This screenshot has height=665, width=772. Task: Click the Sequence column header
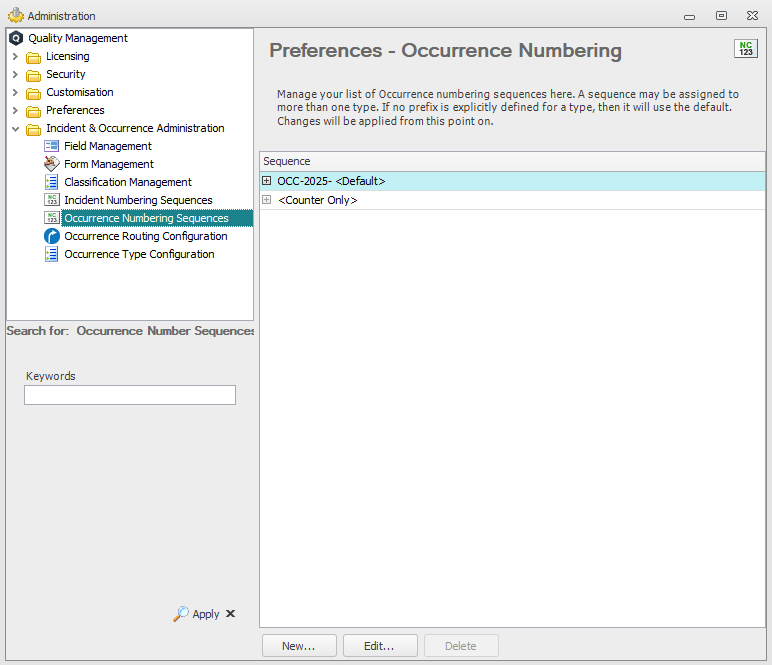tap(512, 161)
